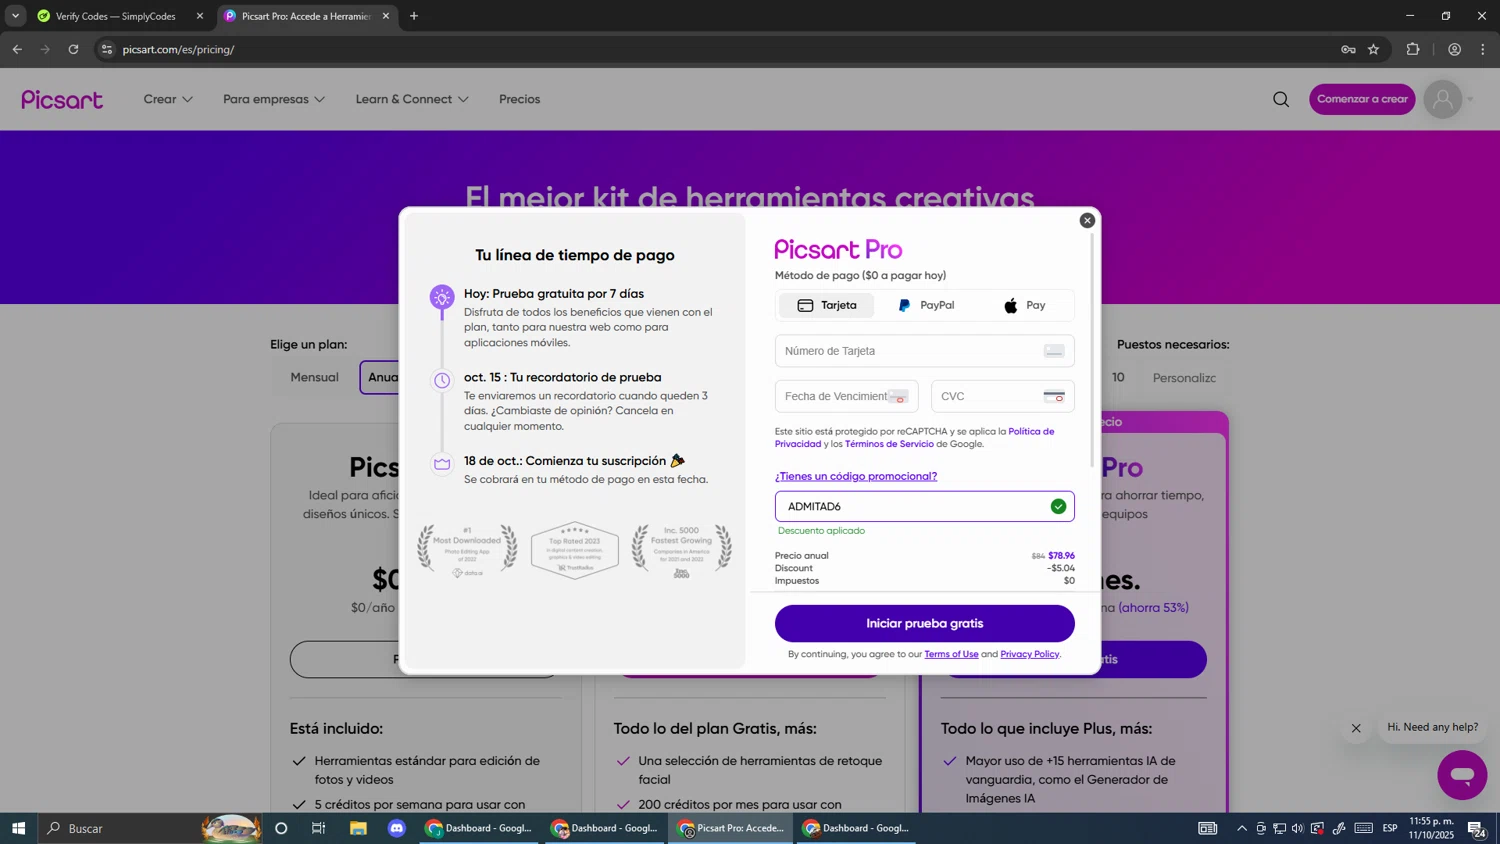1500x844 pixels.
Task: Reload the current page
Action: coord(73,49)
